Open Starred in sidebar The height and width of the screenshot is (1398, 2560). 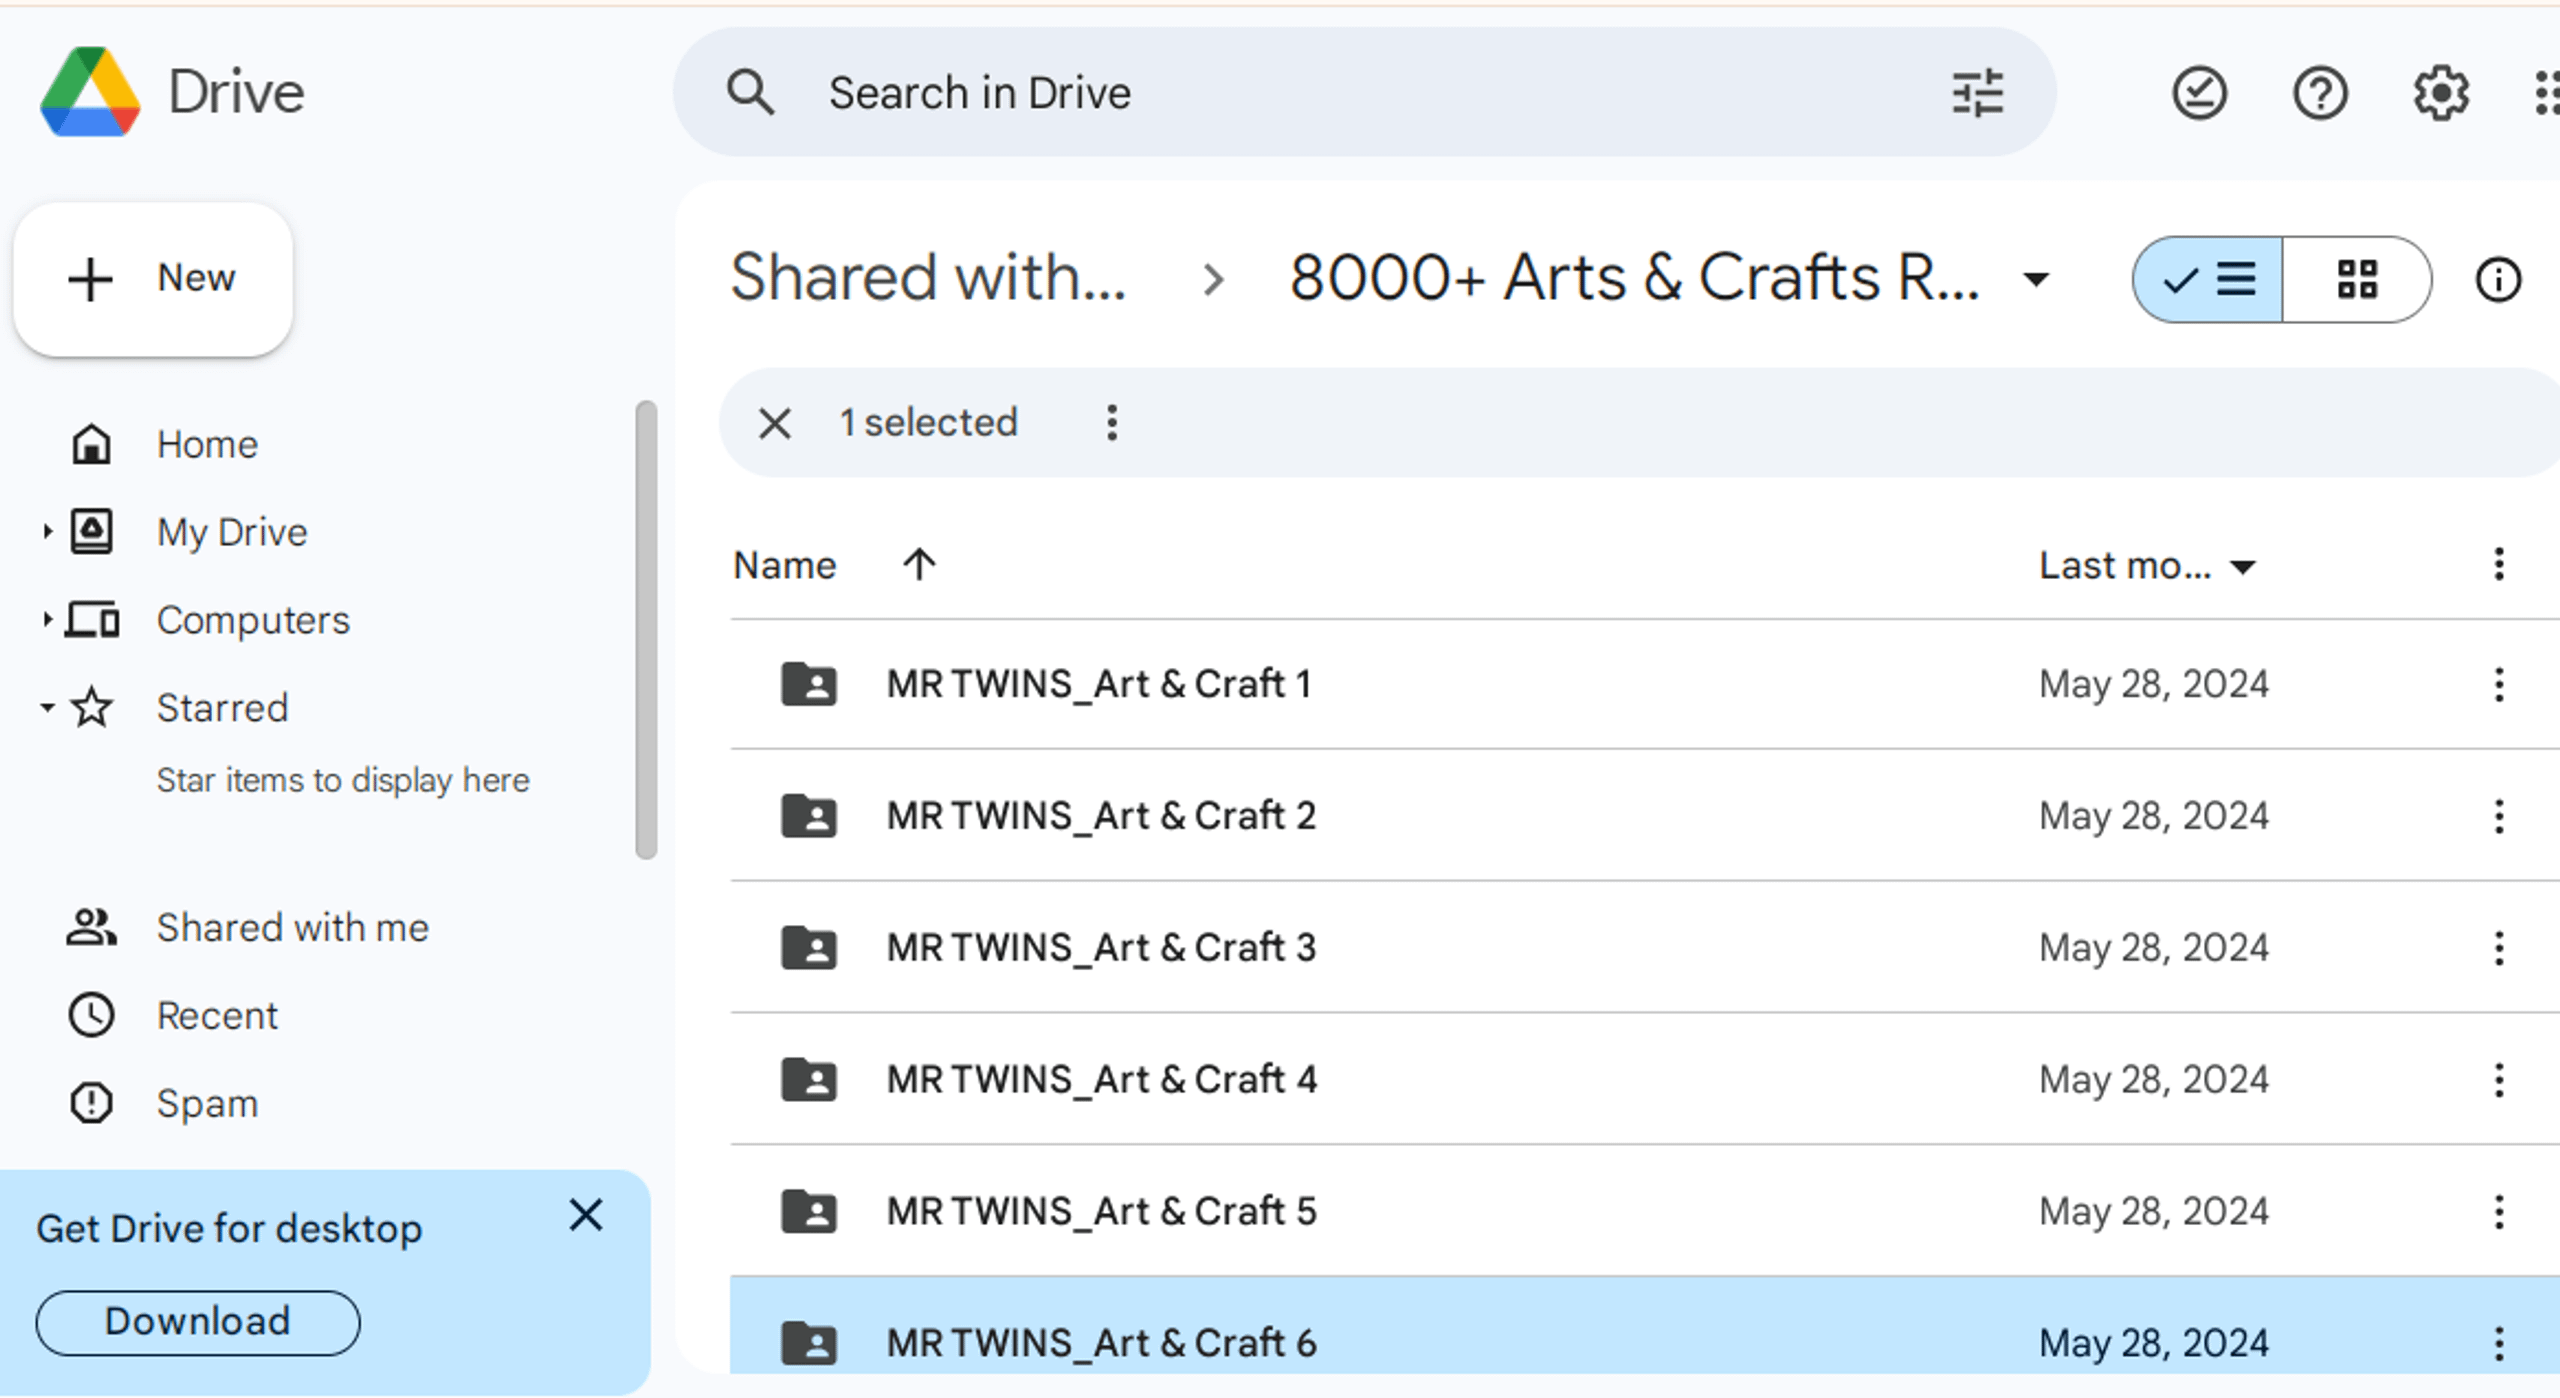pos(222,708)
